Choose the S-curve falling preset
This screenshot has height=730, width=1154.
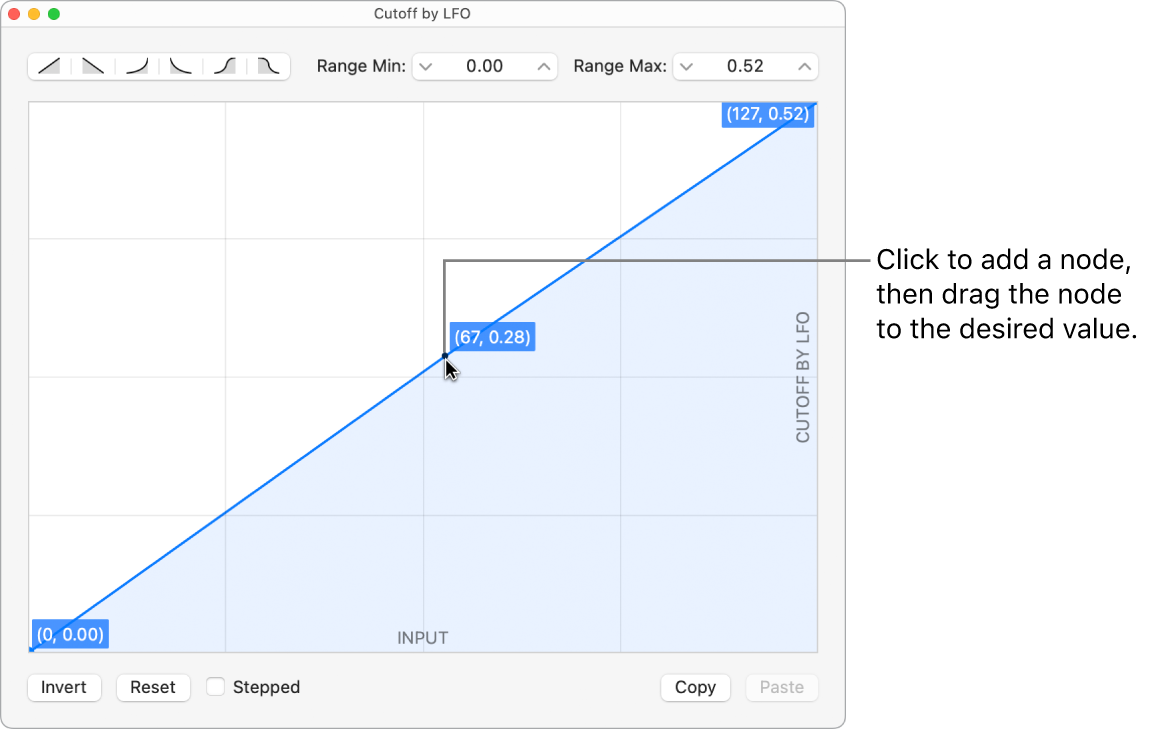pyautogui.click(x=268, y=66)
